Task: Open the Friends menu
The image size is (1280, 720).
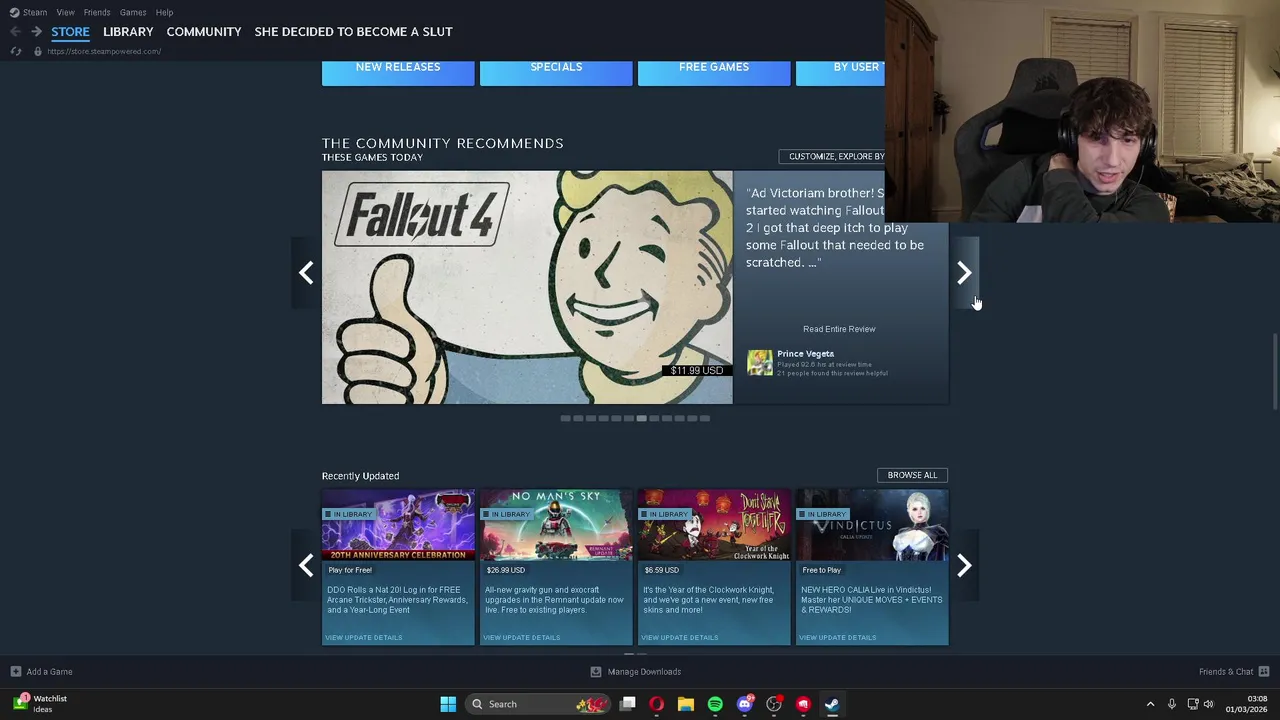Action: click(x=97, y=12)
